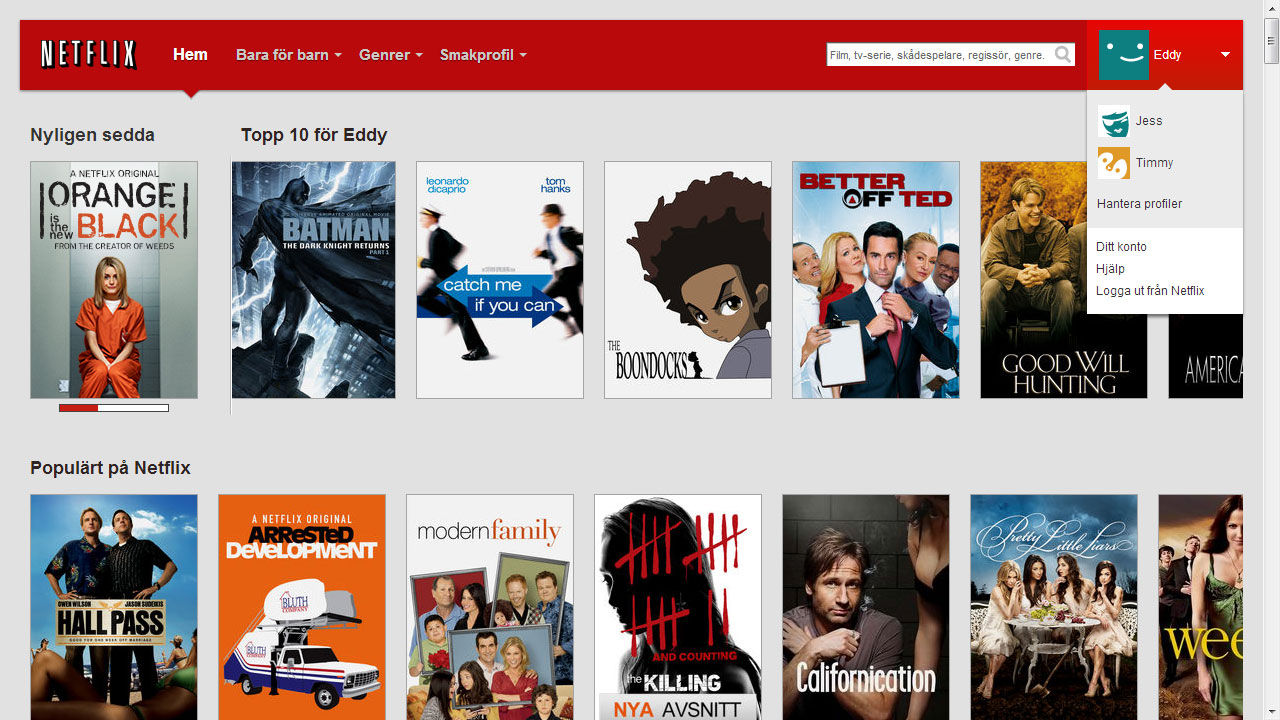Go to the Hem tab

coord(190,54)
